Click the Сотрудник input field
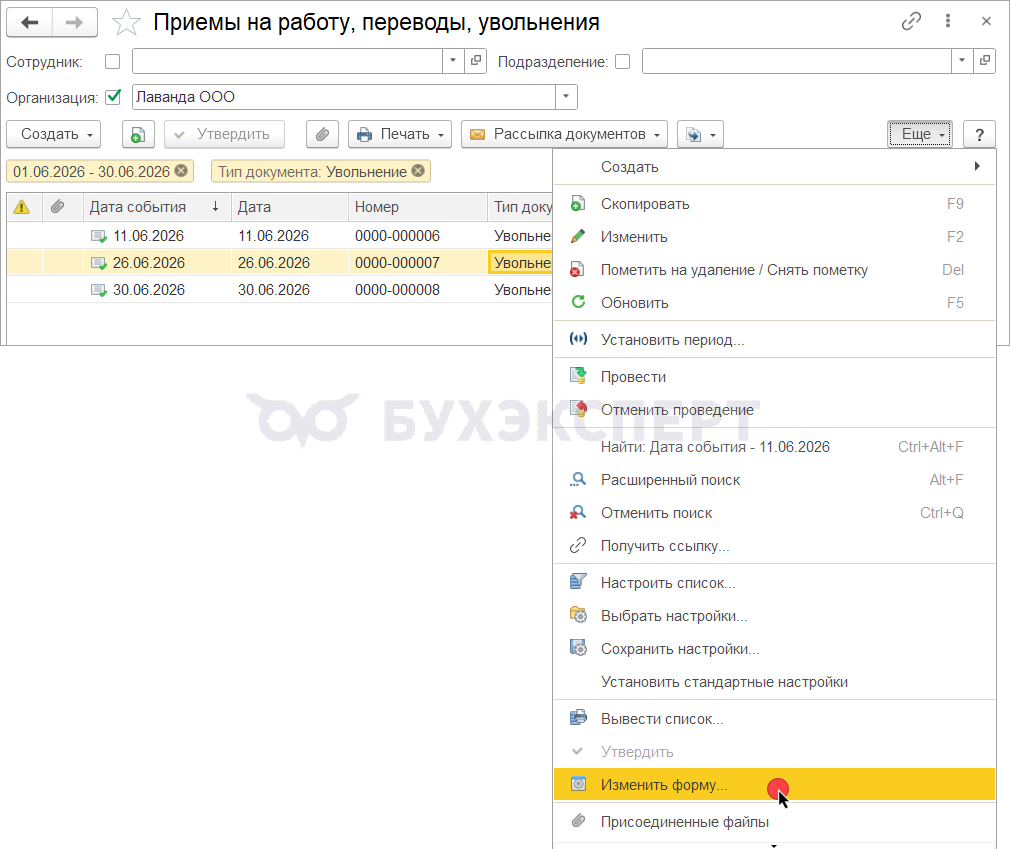Viewport: 1010px width, 849px height. pos(287,61)
